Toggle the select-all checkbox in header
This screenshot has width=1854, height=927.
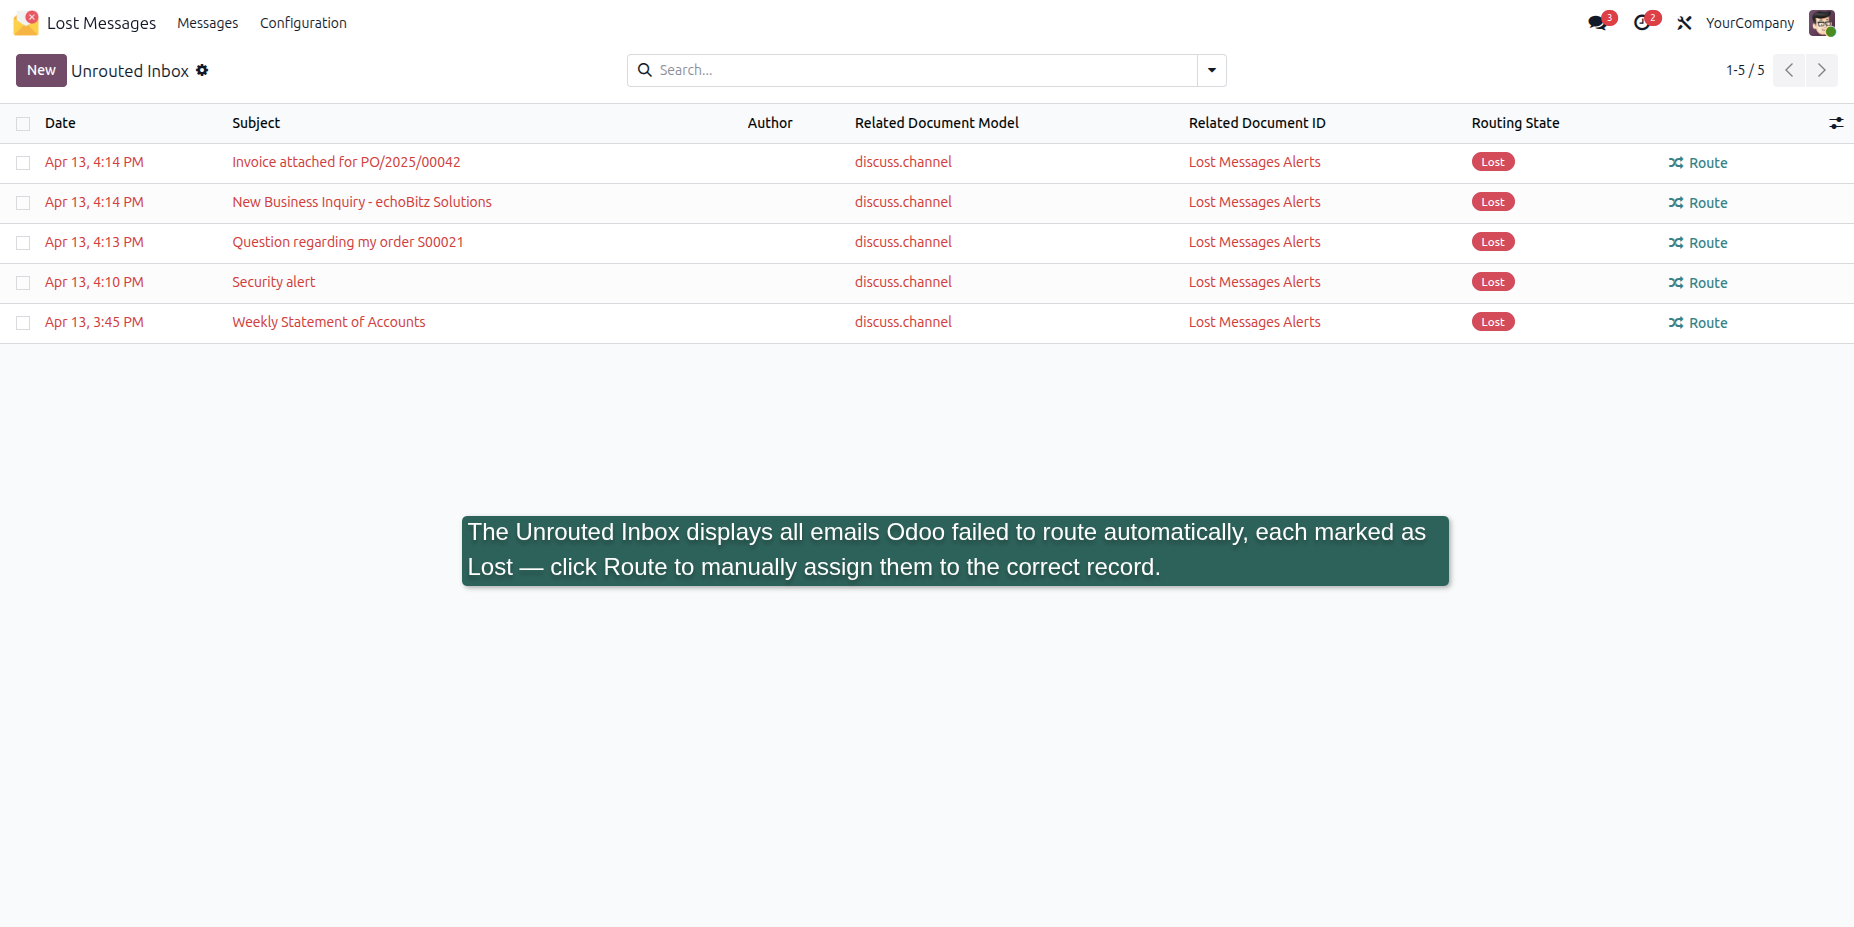[x=23, y=124]
